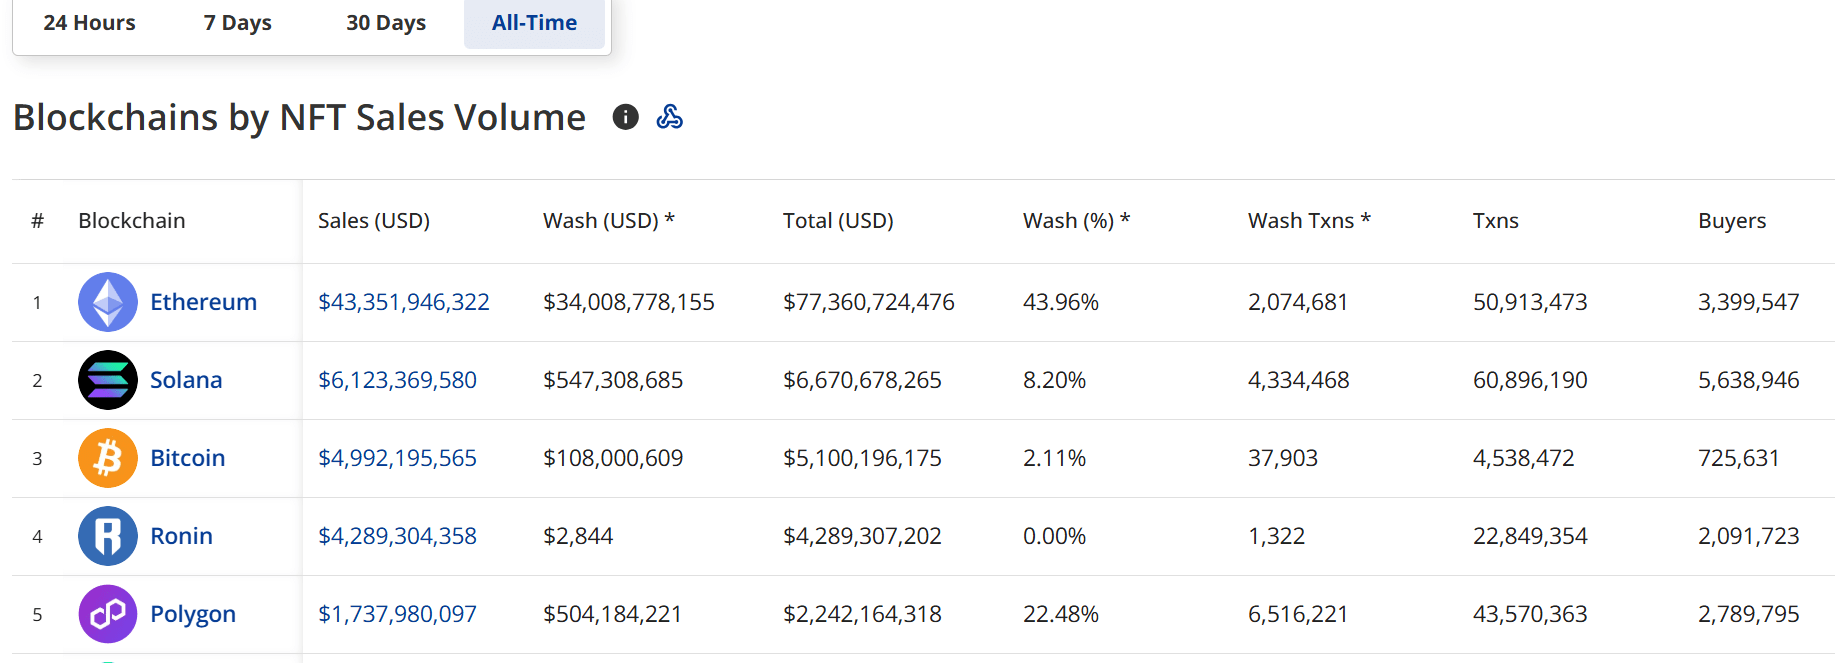Screen dimensions: 1840x663
Task: Sort by the Total (USD) column header
Action: pos(838,221)
